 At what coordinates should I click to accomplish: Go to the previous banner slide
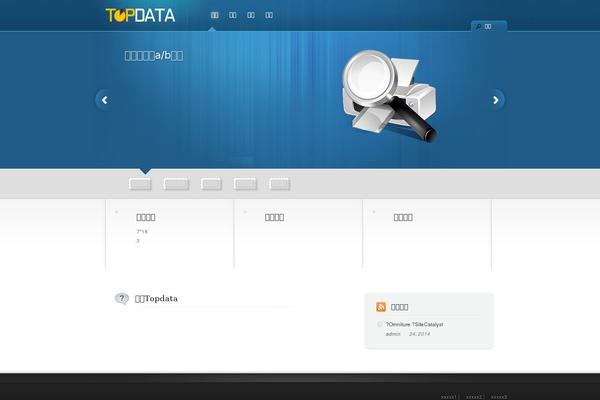[104, 100]
